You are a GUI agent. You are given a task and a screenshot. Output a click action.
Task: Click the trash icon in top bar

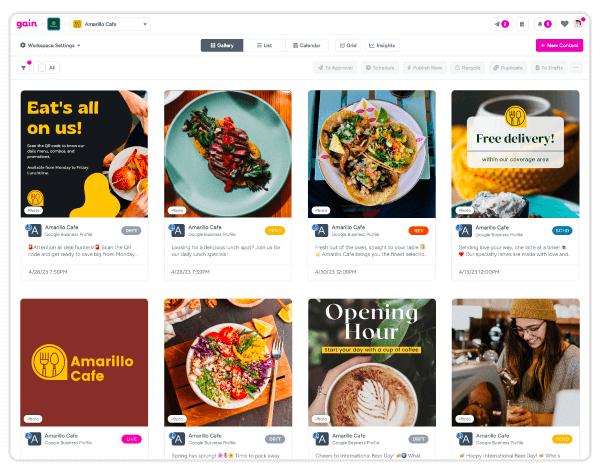pos(522,24)
